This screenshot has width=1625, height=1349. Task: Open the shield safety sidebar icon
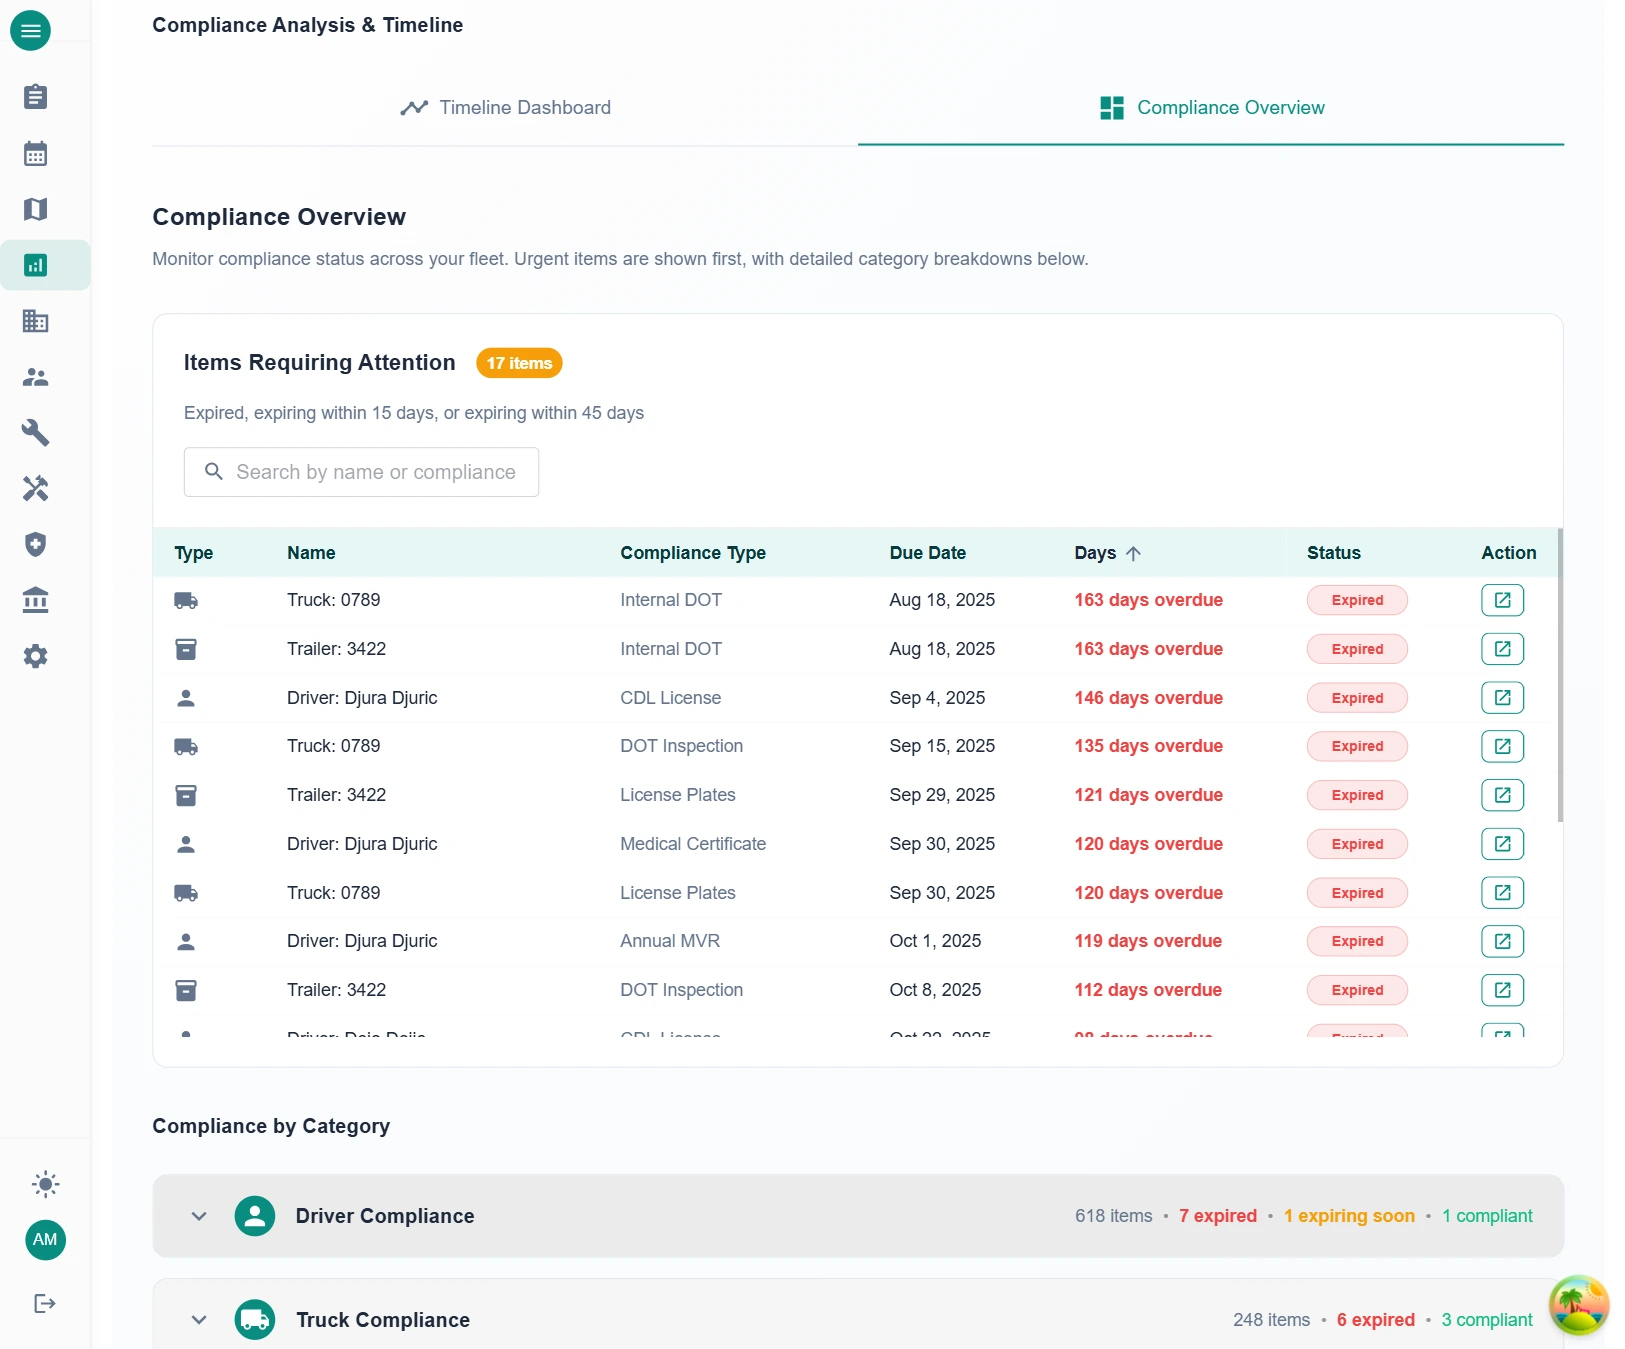(36, 545)
